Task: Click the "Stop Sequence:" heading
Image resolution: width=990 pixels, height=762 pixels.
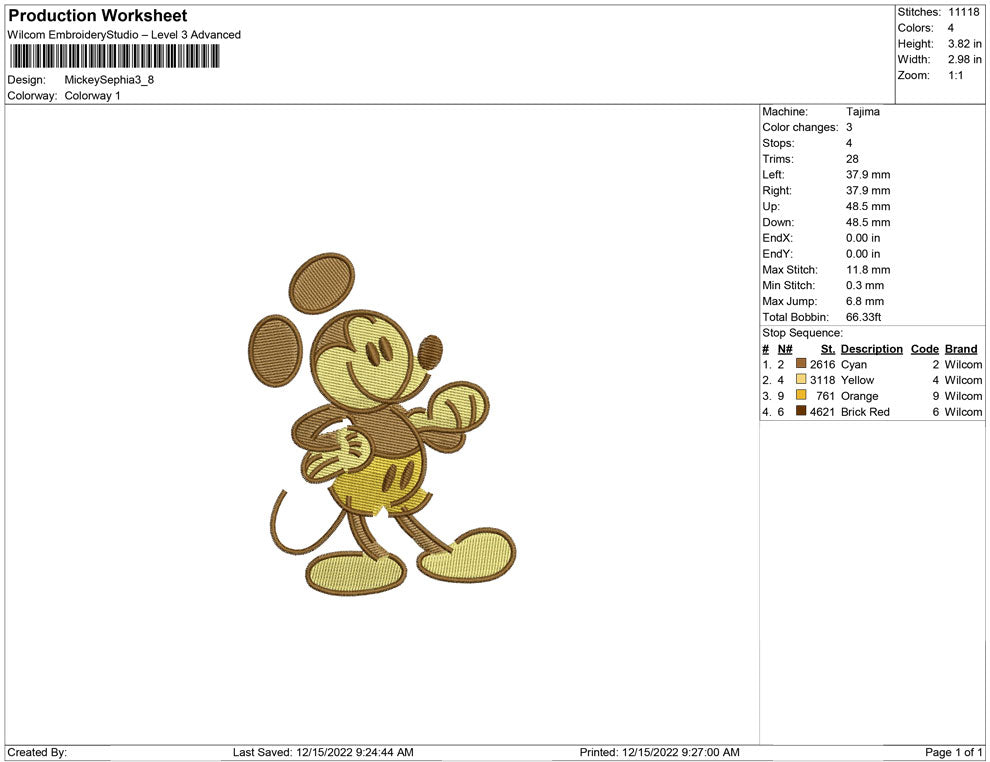Action: 802,333
